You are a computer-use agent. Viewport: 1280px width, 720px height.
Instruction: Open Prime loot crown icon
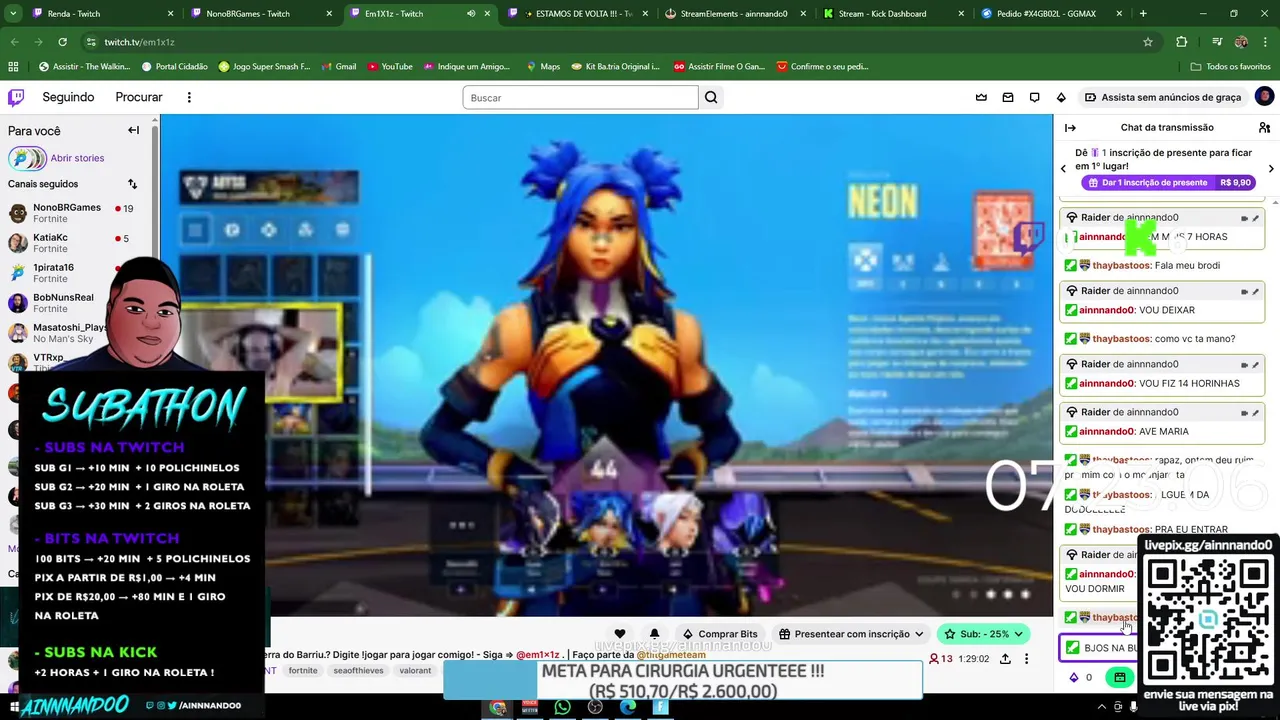click(x=981, y=97)
